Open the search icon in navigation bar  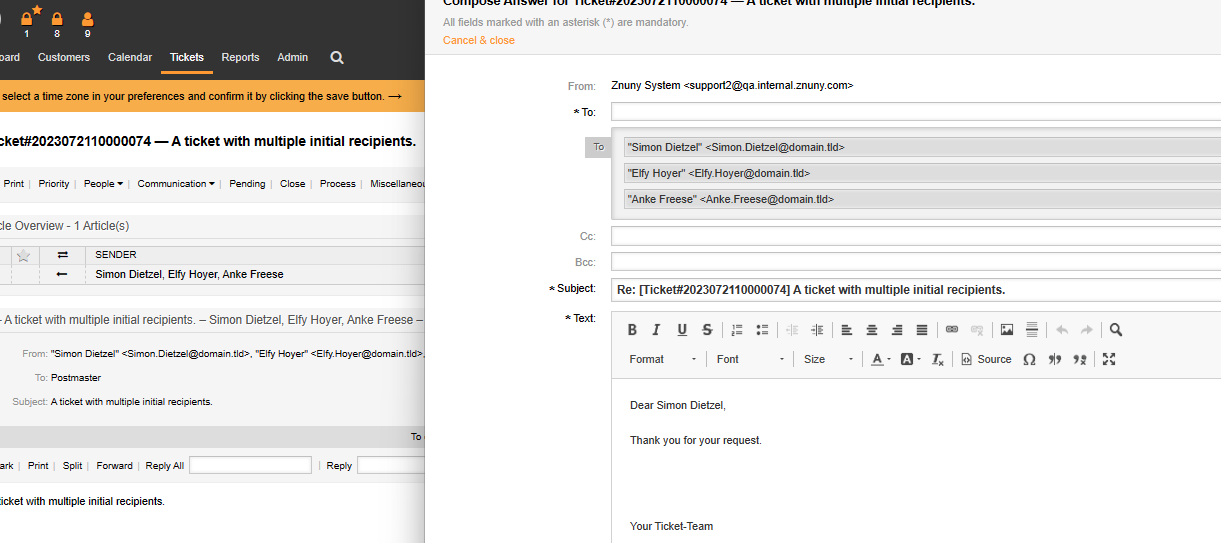tap(337, 58)
